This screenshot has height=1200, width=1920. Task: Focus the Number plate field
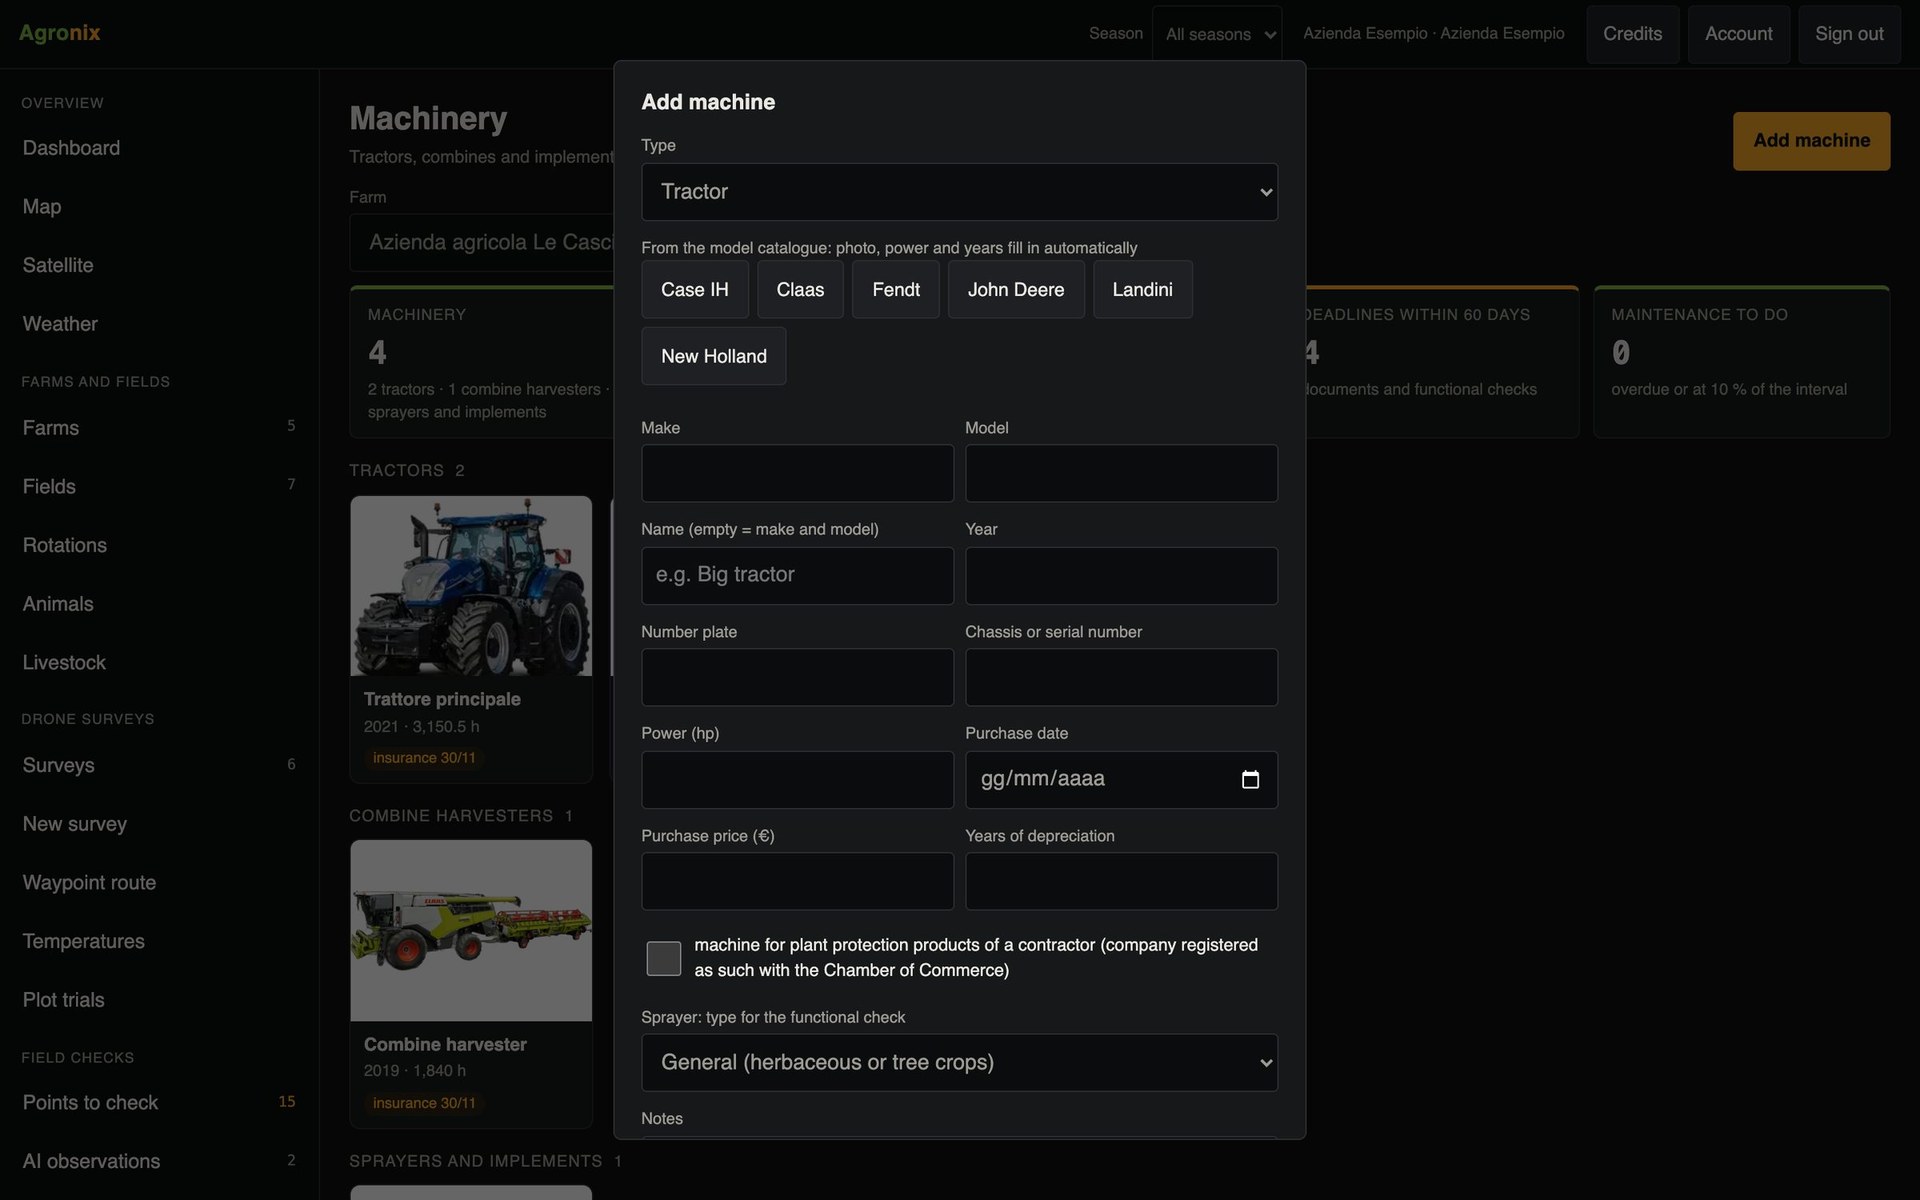797,677
